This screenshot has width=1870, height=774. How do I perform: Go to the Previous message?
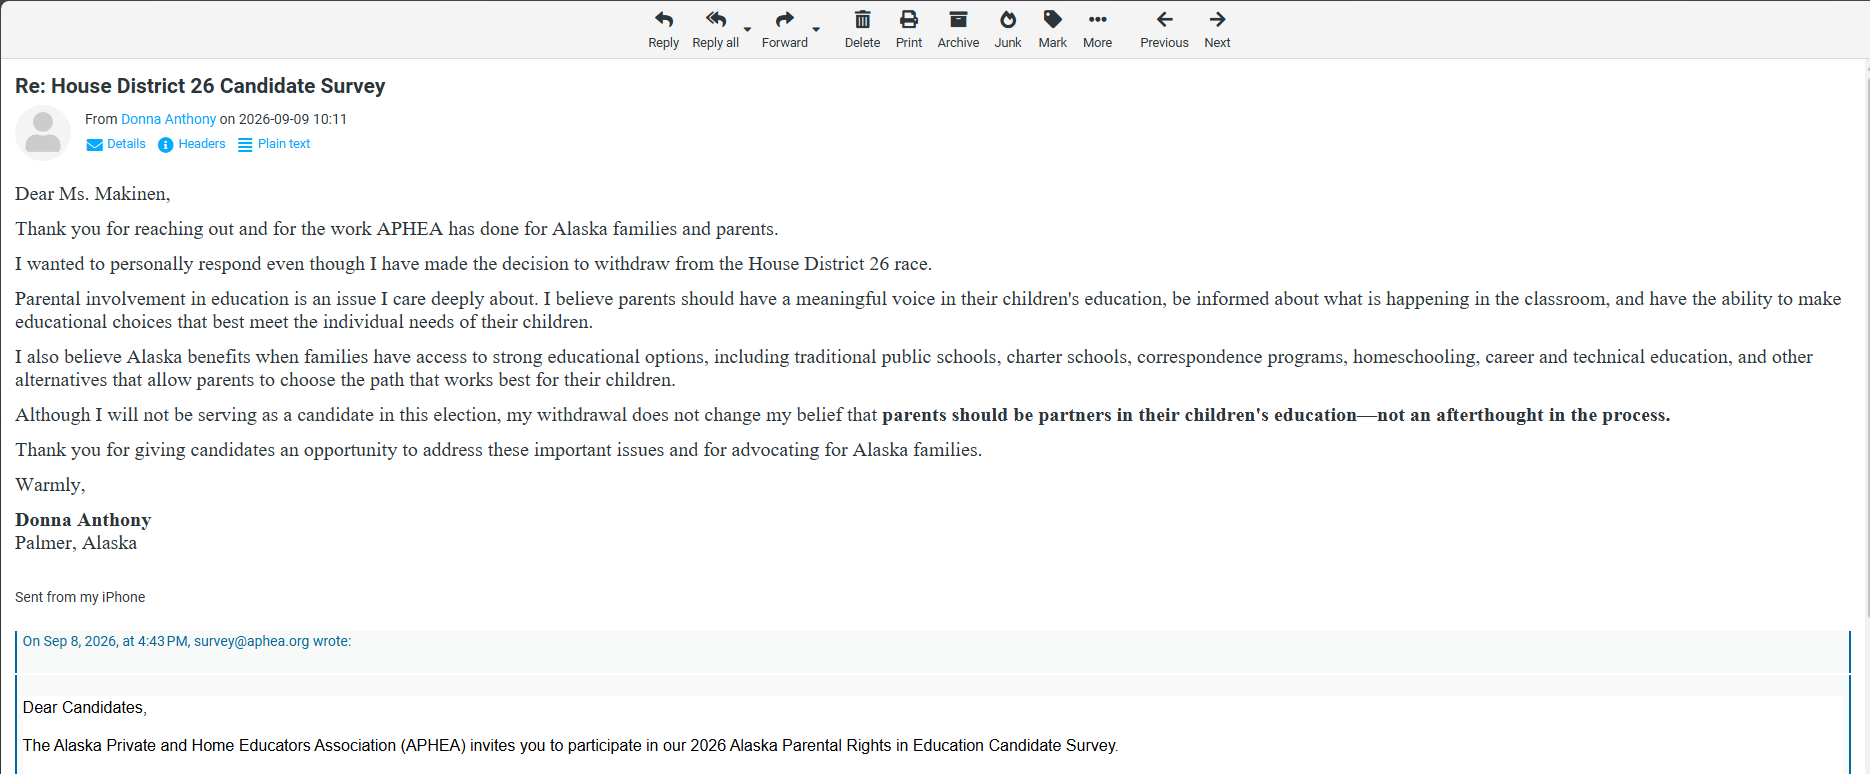1164,30
